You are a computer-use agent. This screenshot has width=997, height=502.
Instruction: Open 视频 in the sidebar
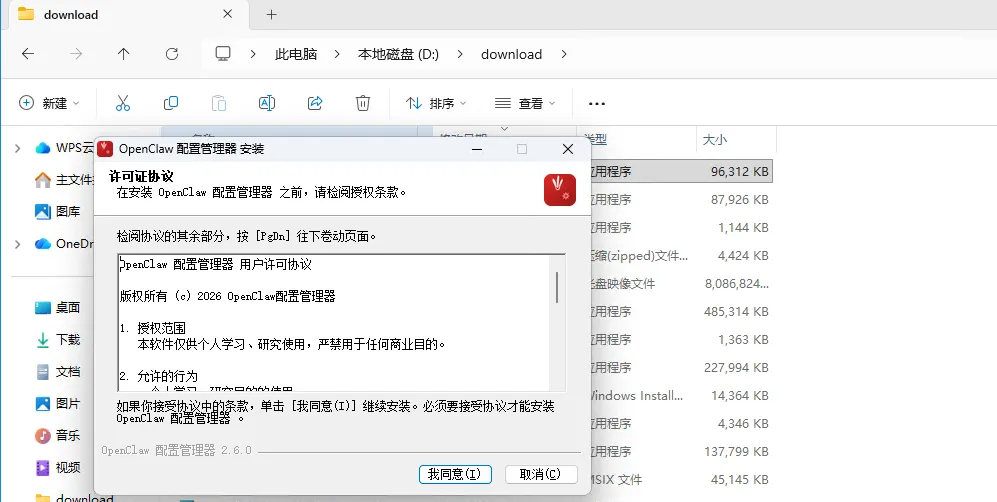click(58, 468)
